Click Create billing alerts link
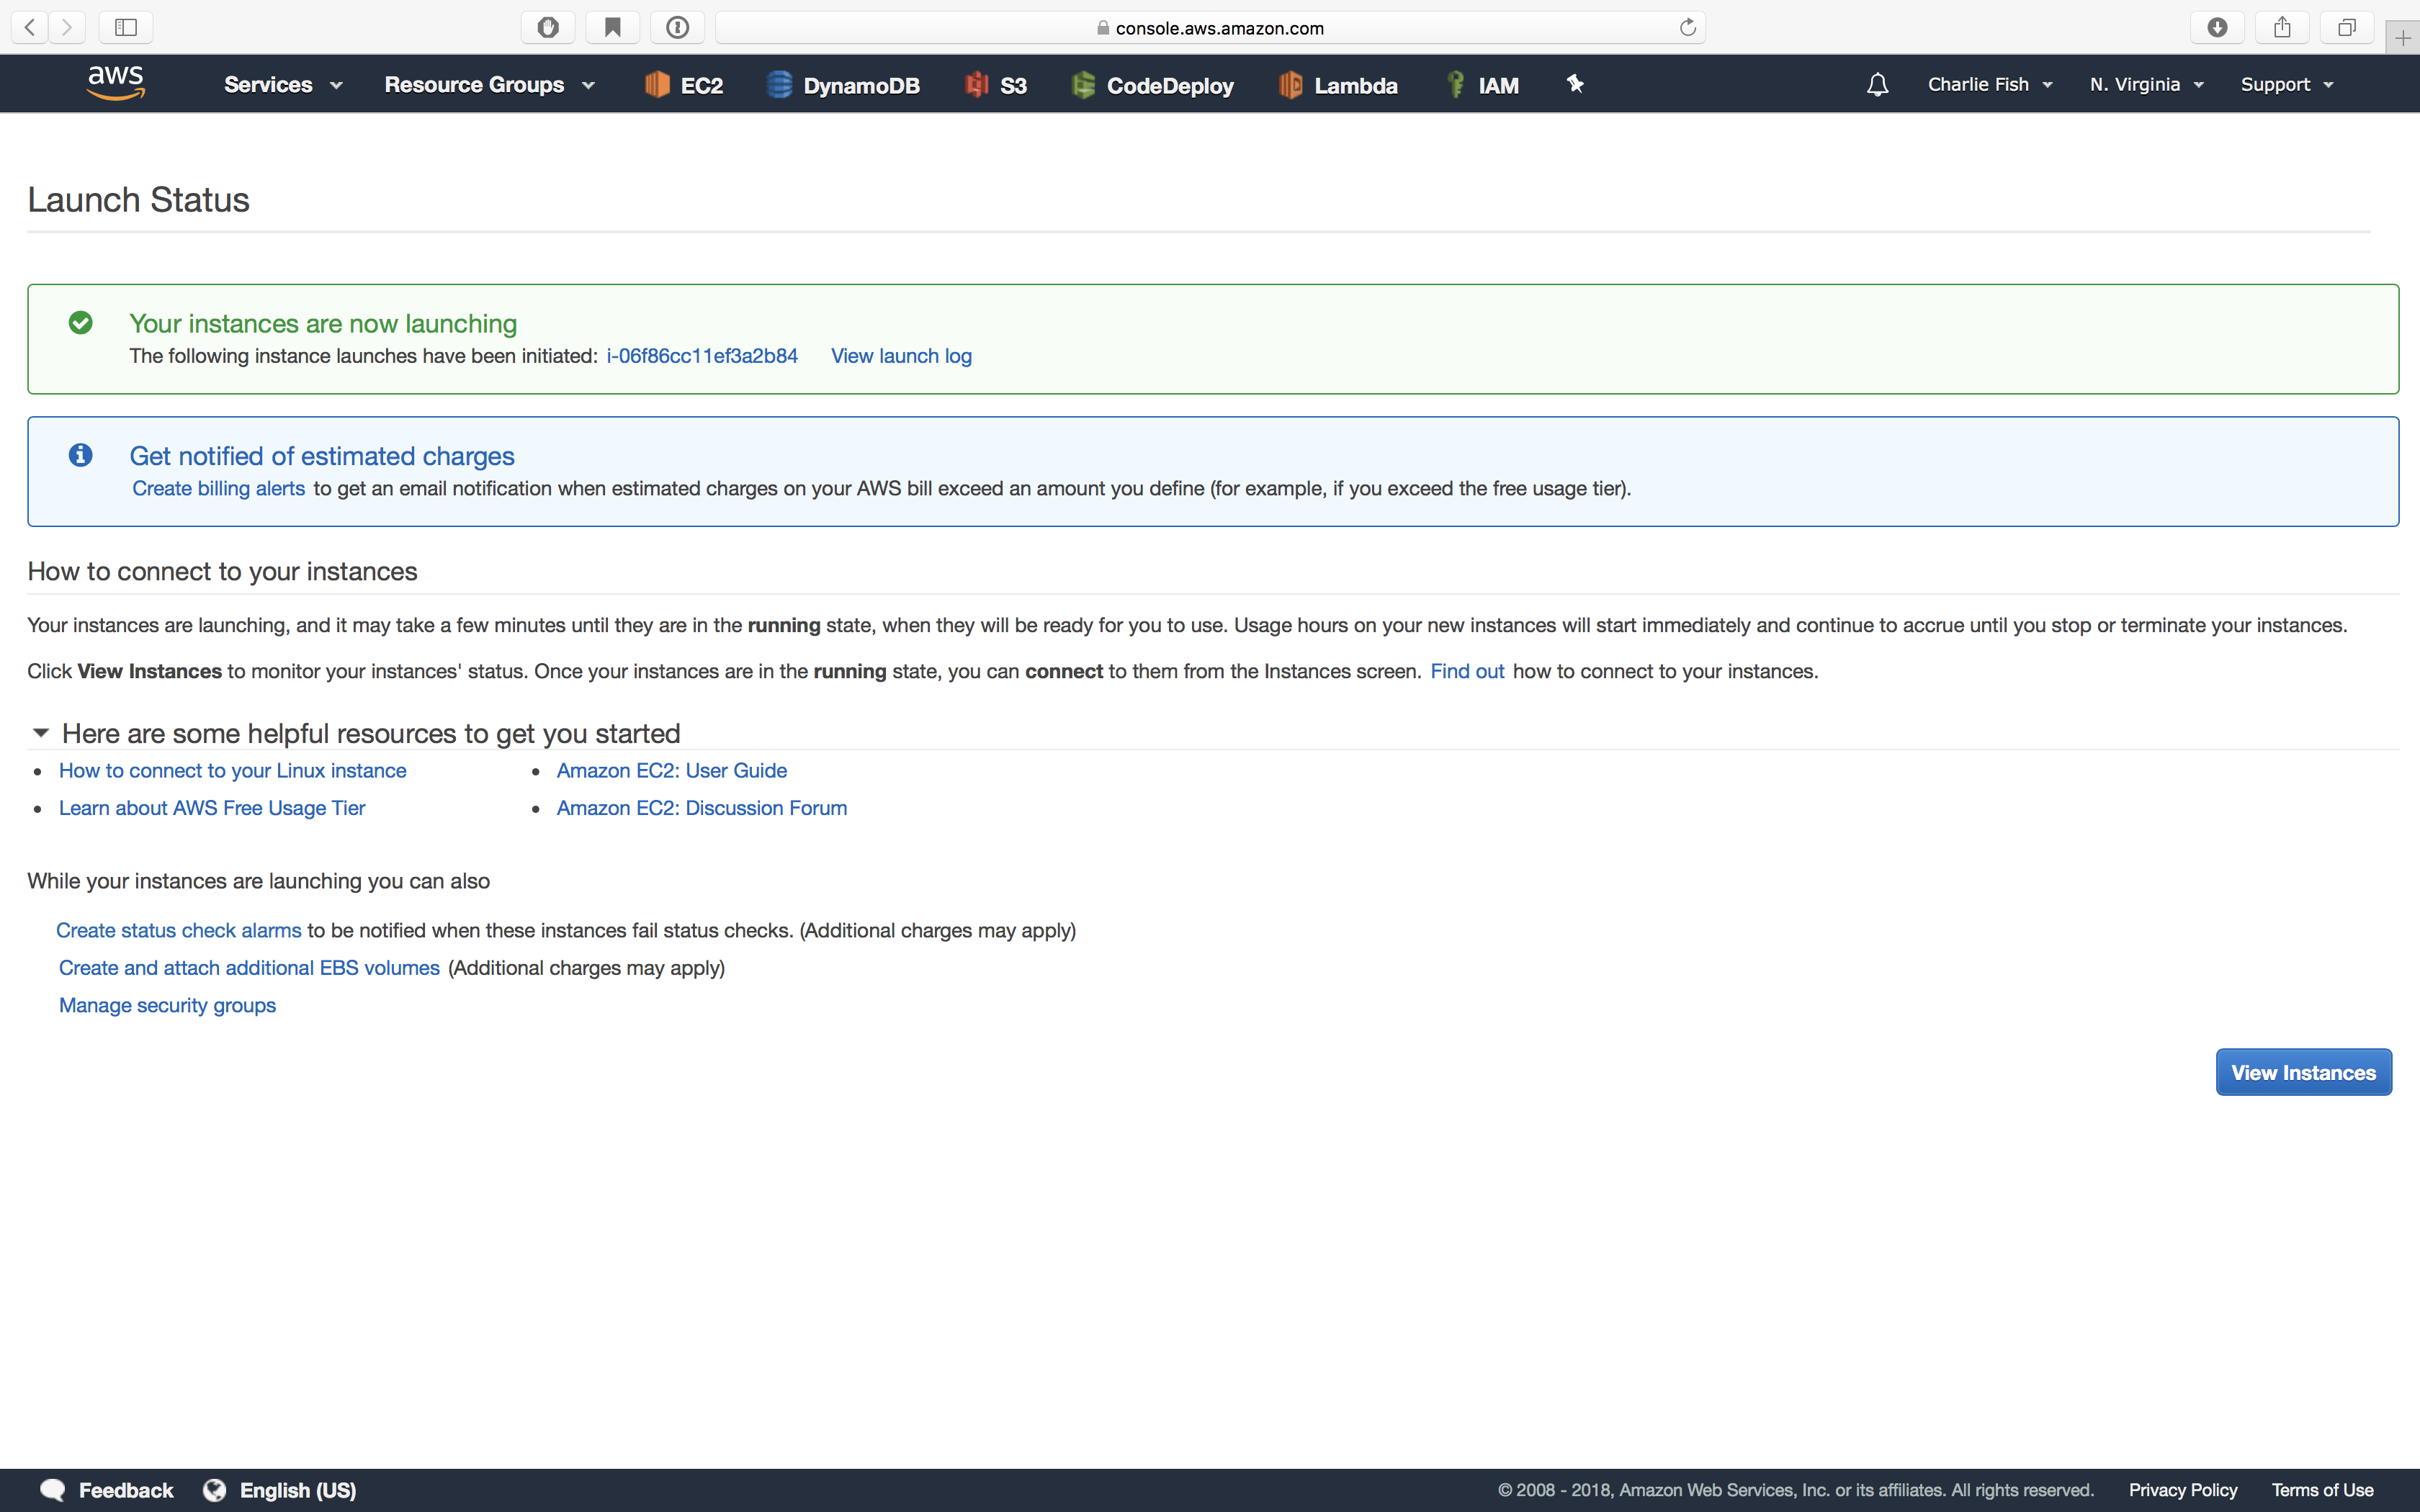The height and width of the screenshot is (1512, 2420). (x=218, y=489)
